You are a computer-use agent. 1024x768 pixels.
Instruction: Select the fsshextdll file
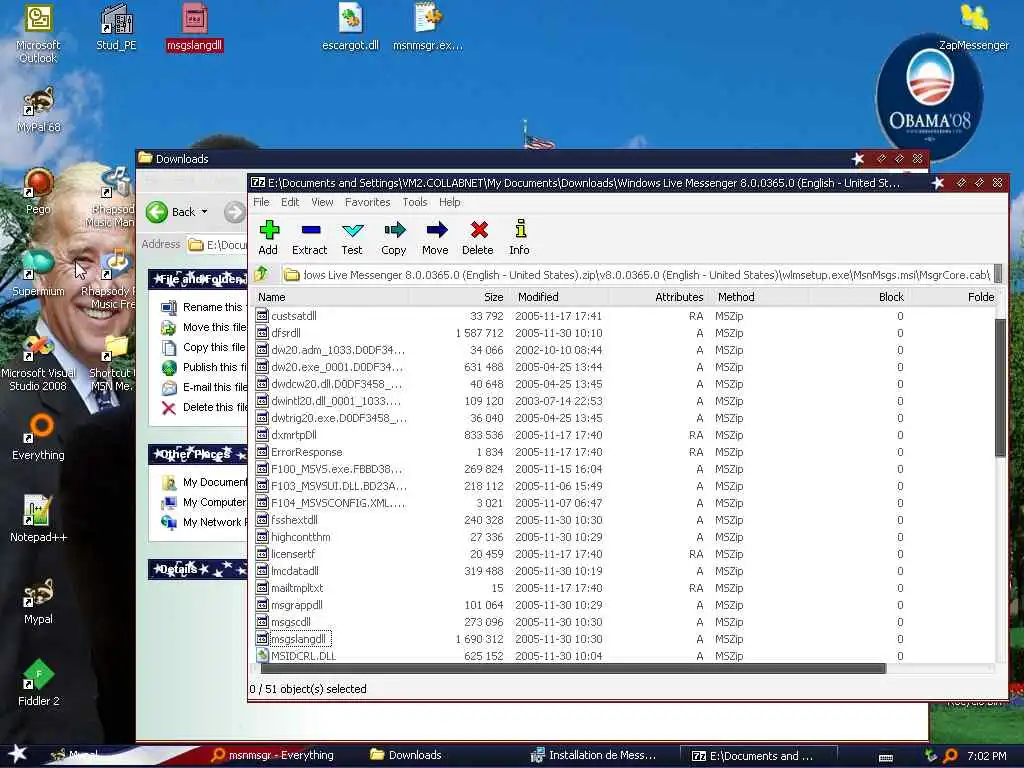[295, 520]
